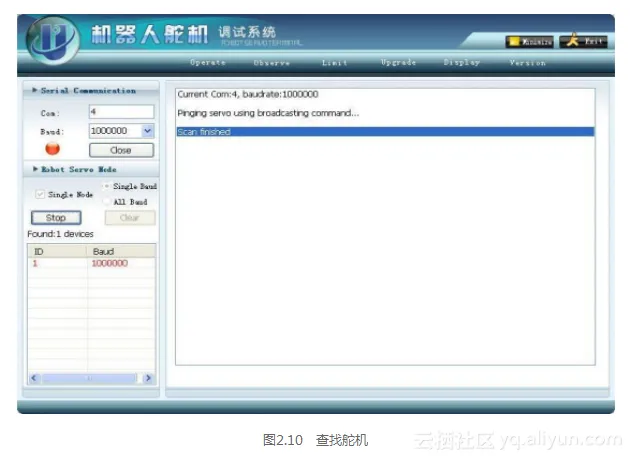Open the Limit menu

(x=335, y=63)
